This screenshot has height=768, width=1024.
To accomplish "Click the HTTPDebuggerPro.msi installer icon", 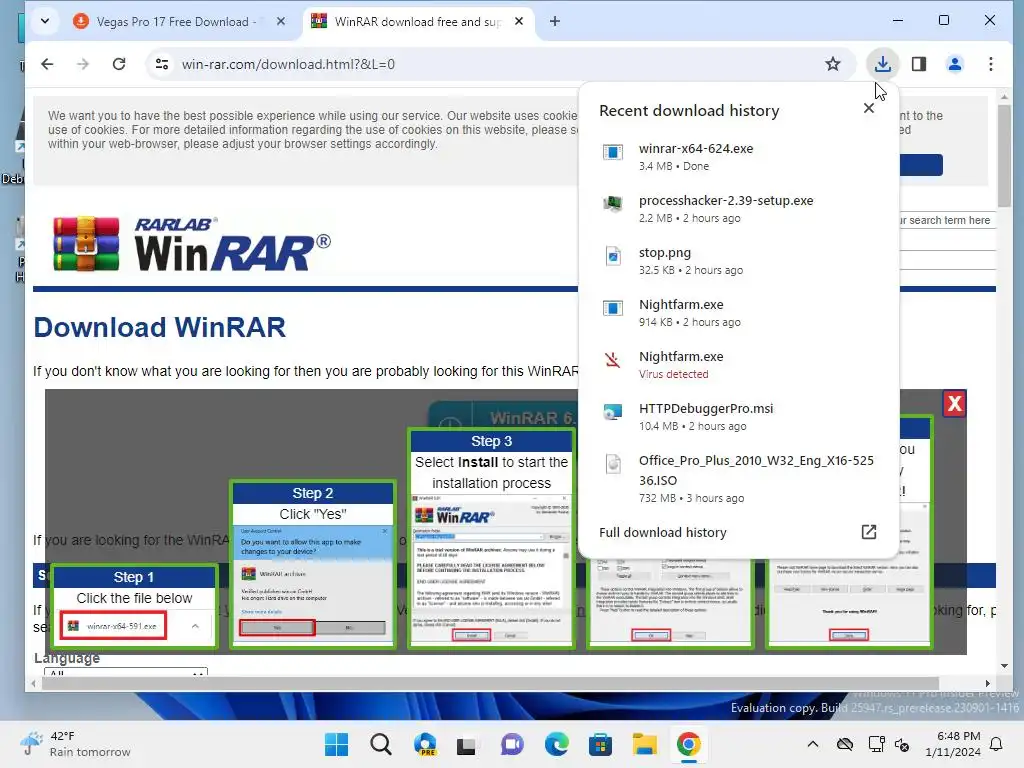I will coord(613,411).
